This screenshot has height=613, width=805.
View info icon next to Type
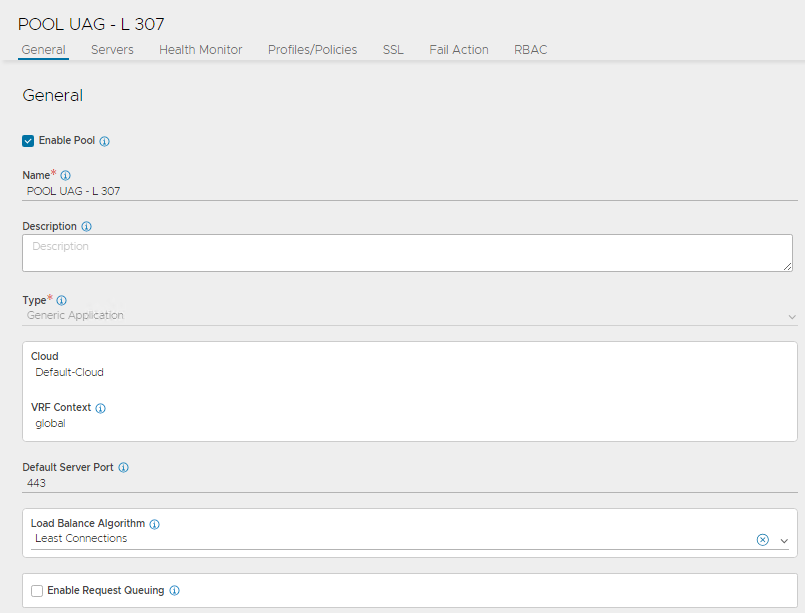(62, 300)
